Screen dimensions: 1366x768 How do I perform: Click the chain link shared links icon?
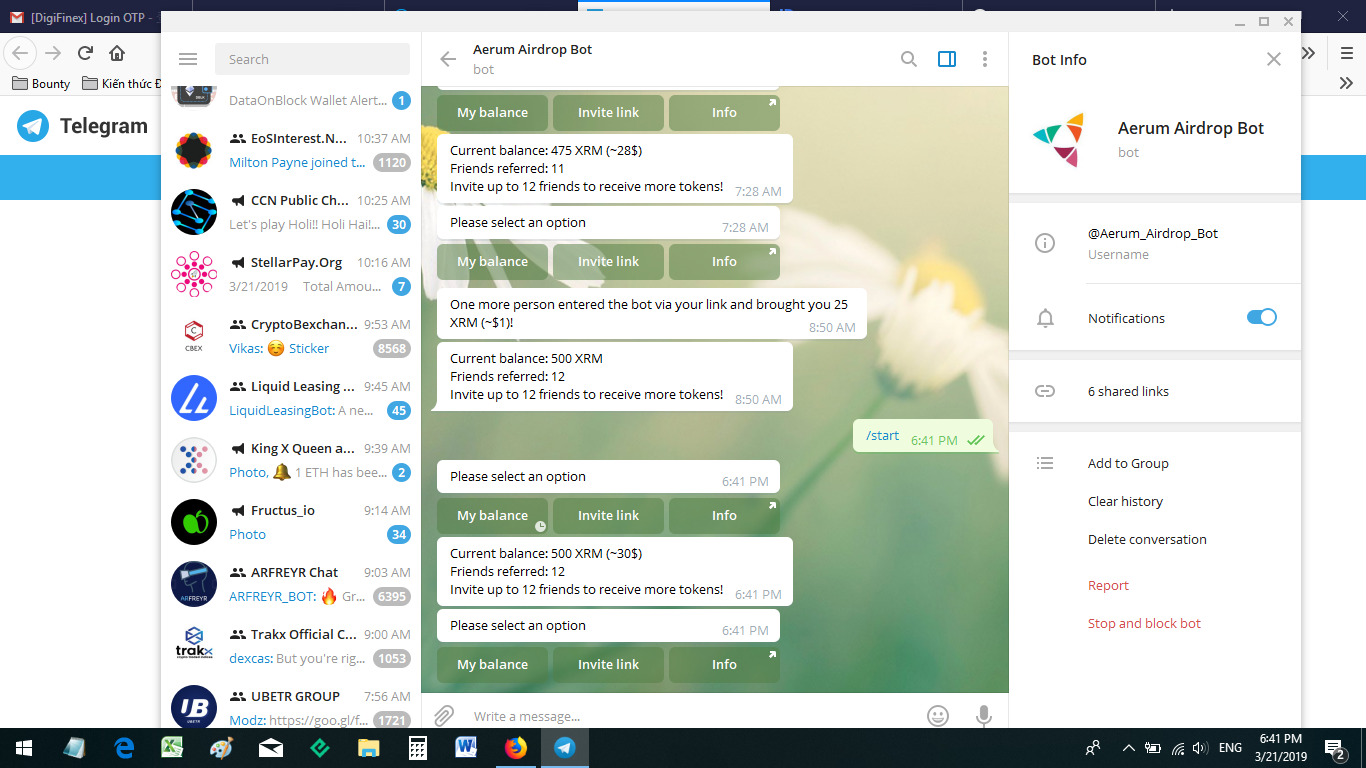[x=1045, y=391]
